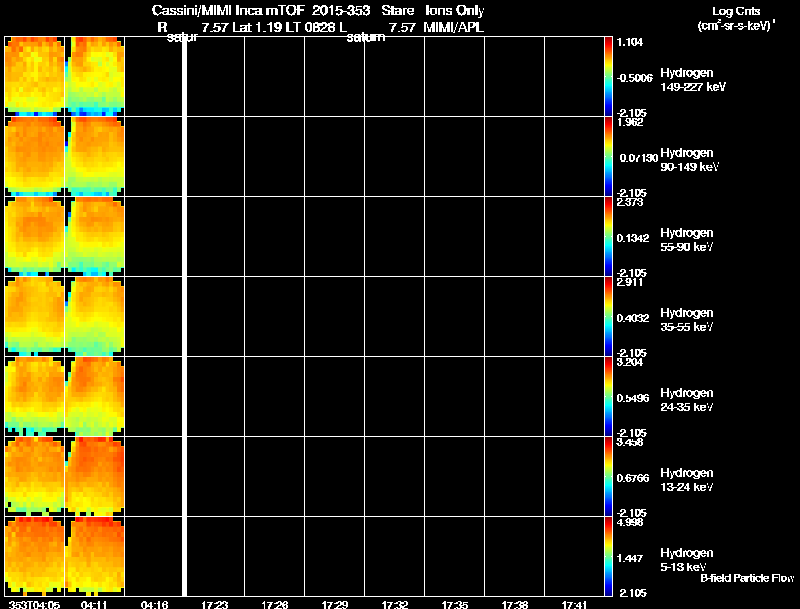Click the '17:32' time axis label
The width and height of the screenshot is (800, 609).
pyautogui.click(x=395, y=604)
